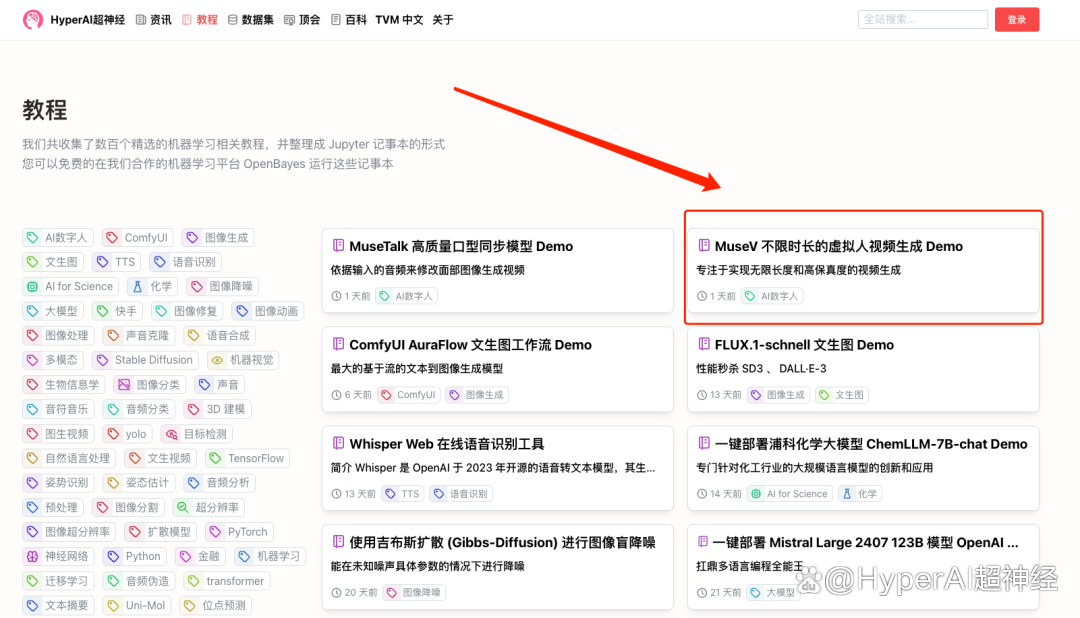The width and height of the screenshot is (1080, 618).
Task: Click the notebook icon beside MuseV title
Action: pyautogui.click(x=704, y=245)
